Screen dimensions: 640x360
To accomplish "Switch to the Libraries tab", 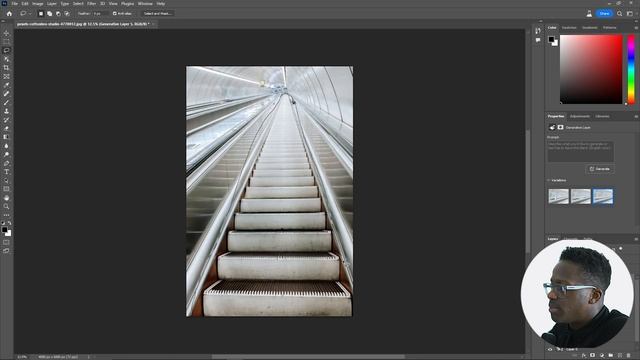I will [602, 116].
